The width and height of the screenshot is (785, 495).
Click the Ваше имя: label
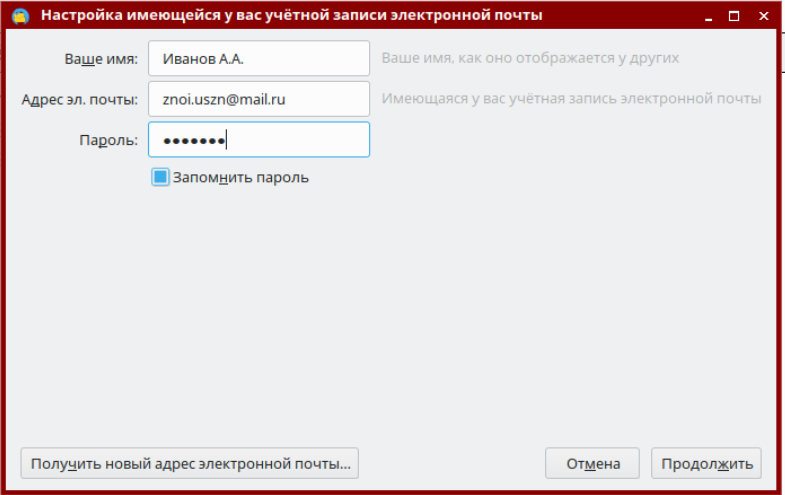101,59
